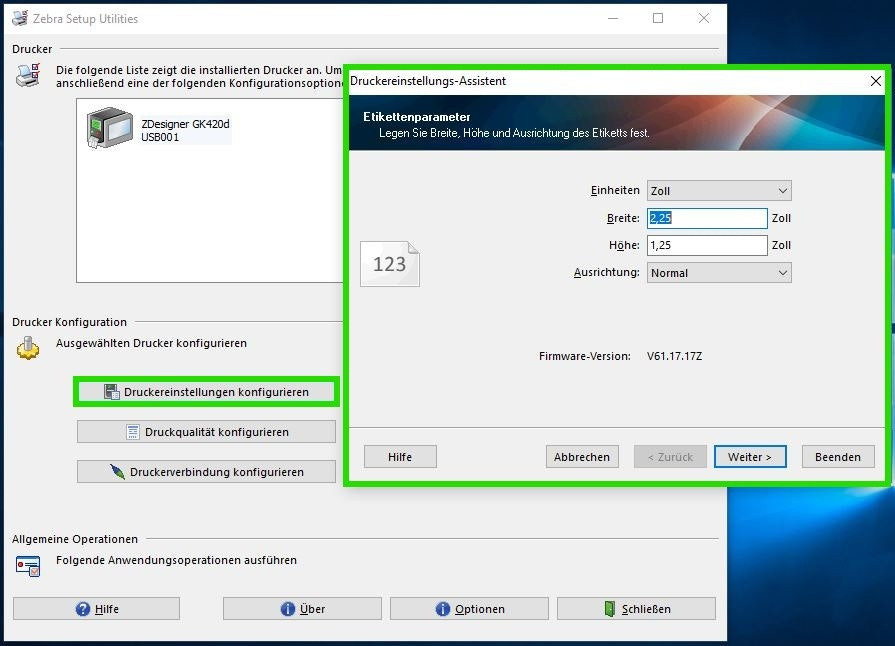This screenshot has width=895, height=646.
Task: Click Druckereinstellungen konfigurieren
Action: 207,392
